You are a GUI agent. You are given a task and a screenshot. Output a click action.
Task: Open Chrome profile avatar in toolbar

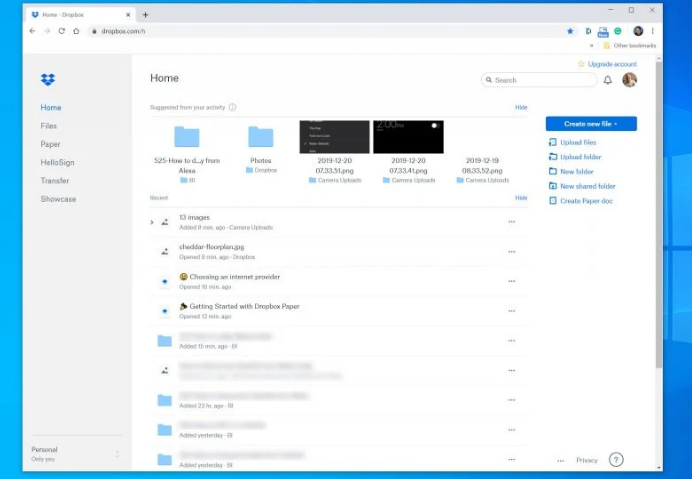[638, 31]
